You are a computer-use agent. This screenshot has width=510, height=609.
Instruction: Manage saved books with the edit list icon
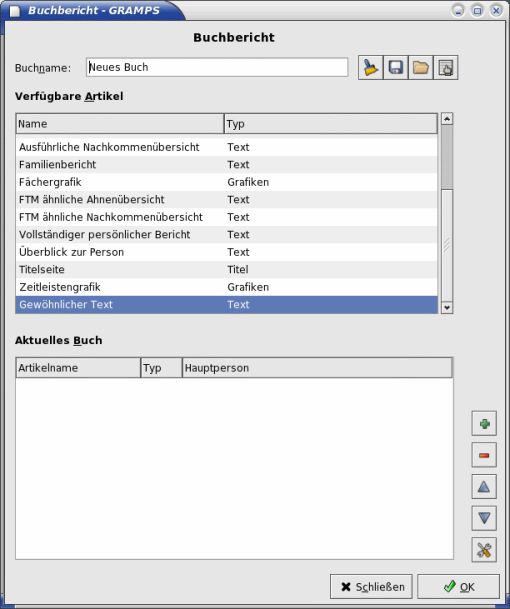446,68
